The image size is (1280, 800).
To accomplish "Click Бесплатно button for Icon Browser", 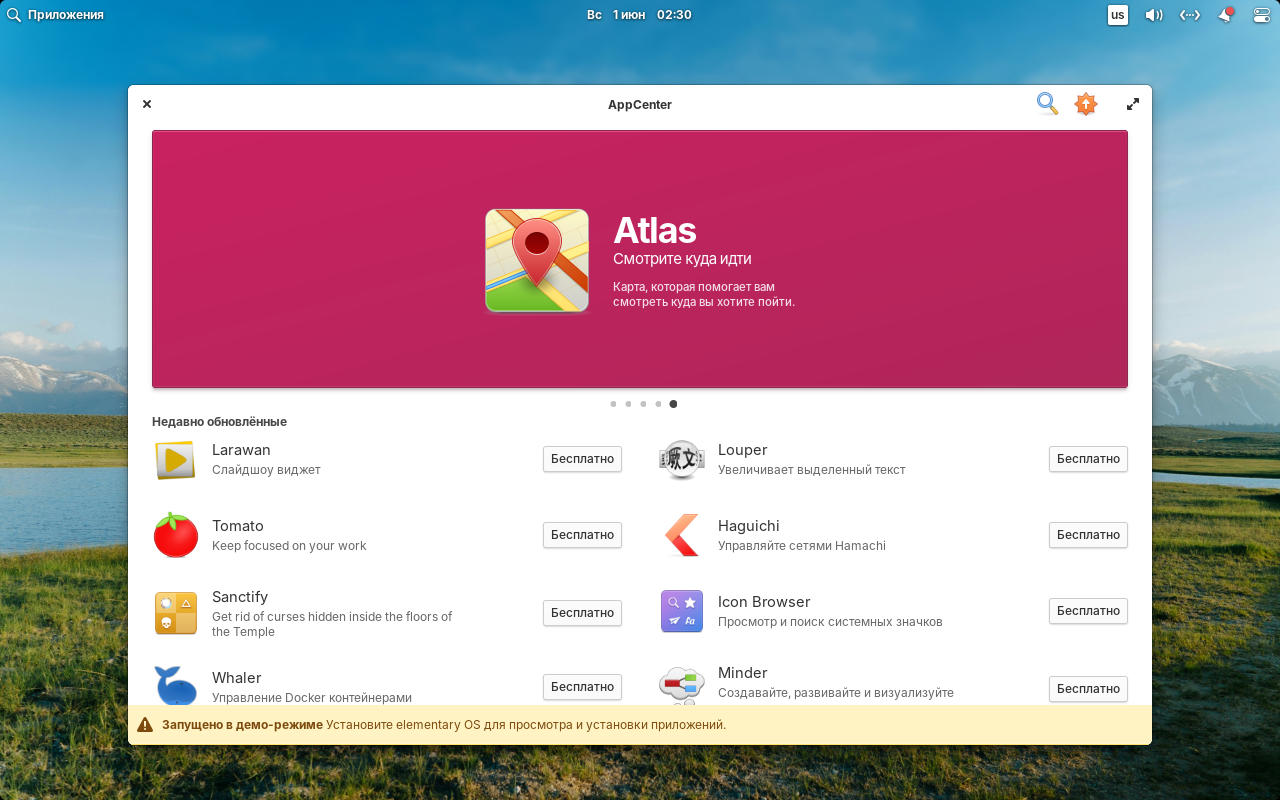I will click(1088, 611).
